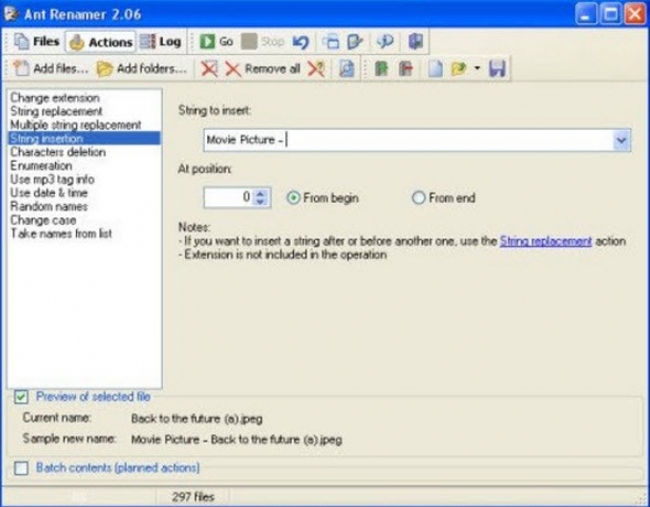Switch to the Files tab

(x=36, y=42)
